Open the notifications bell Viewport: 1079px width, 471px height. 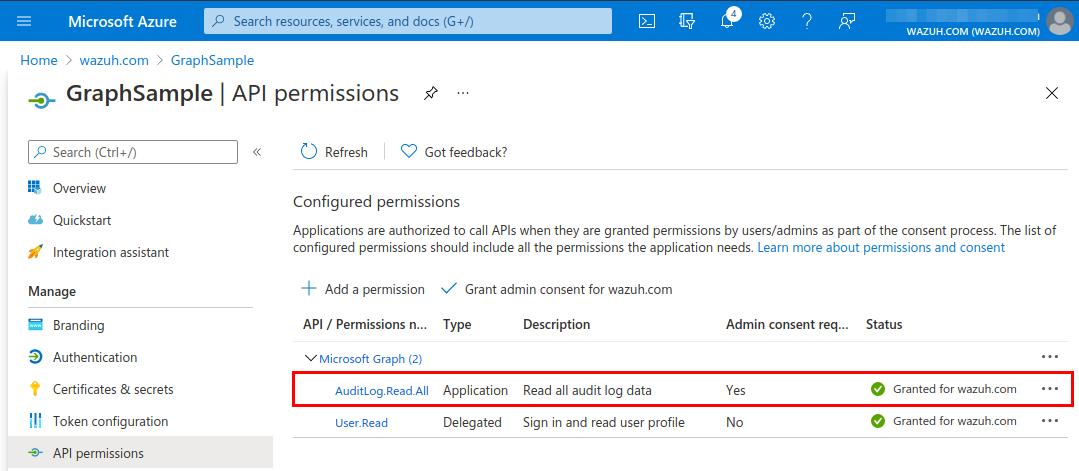click(727, 21)
